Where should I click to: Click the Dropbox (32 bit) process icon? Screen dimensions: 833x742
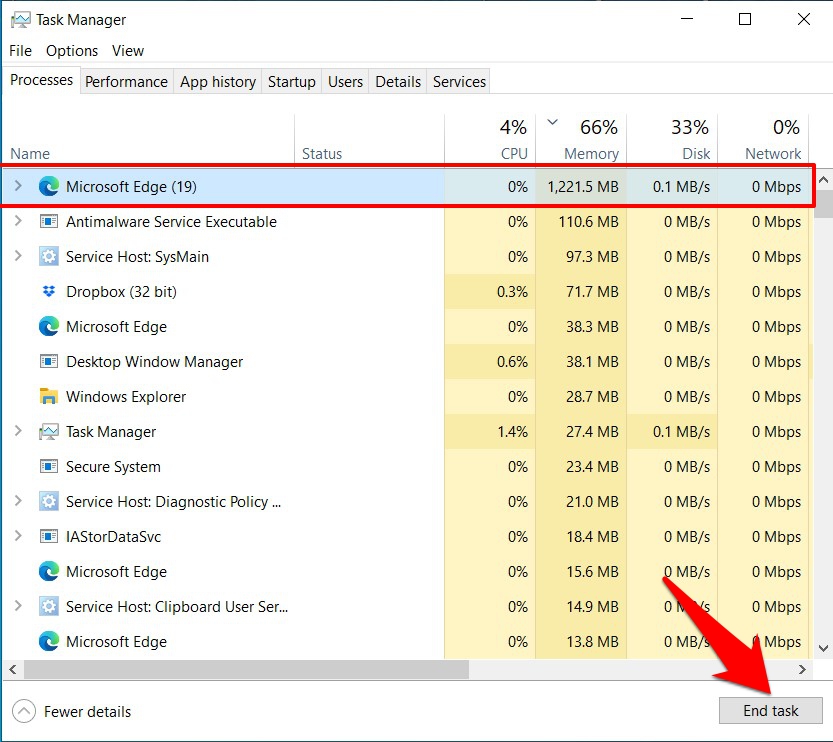tap(49, 291)
